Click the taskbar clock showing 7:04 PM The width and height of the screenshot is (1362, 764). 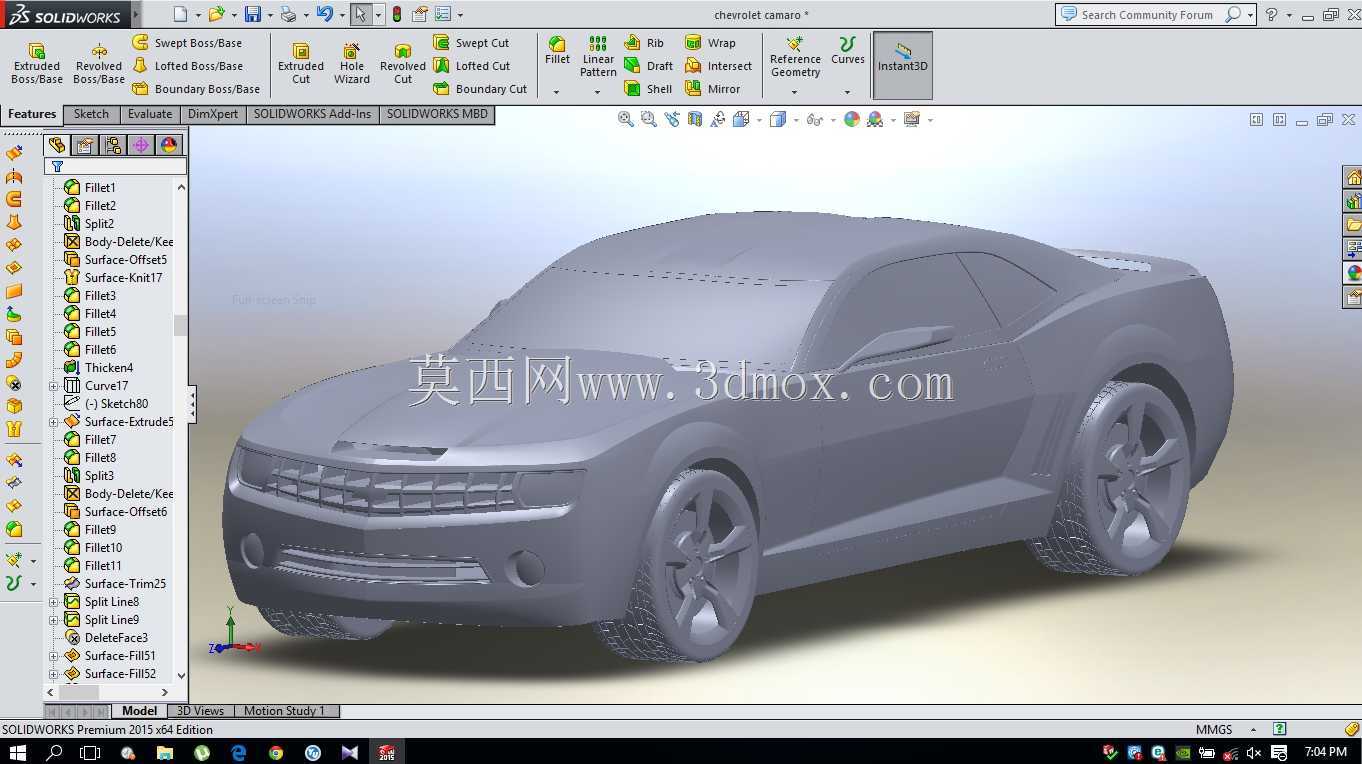click(1325, 752)
